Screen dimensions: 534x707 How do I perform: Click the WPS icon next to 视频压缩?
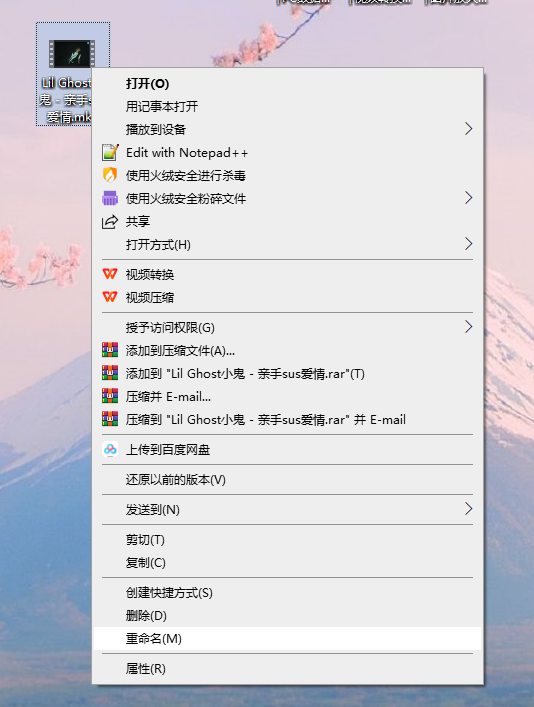(x=110, y=297)
